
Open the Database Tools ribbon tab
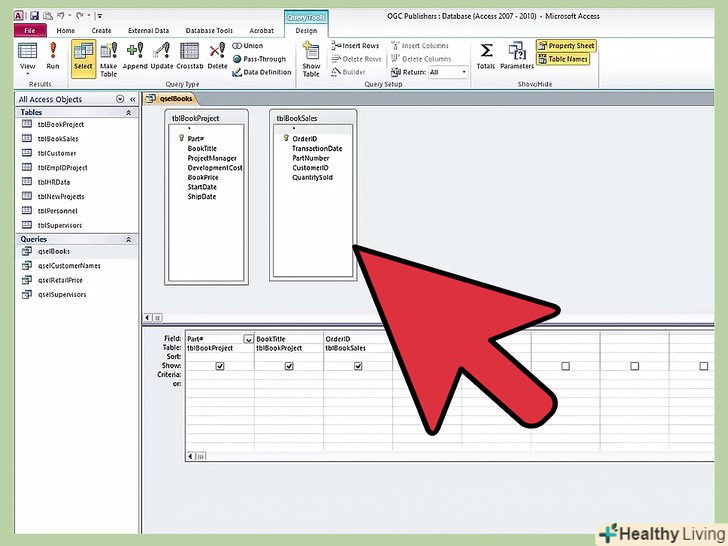209,30
